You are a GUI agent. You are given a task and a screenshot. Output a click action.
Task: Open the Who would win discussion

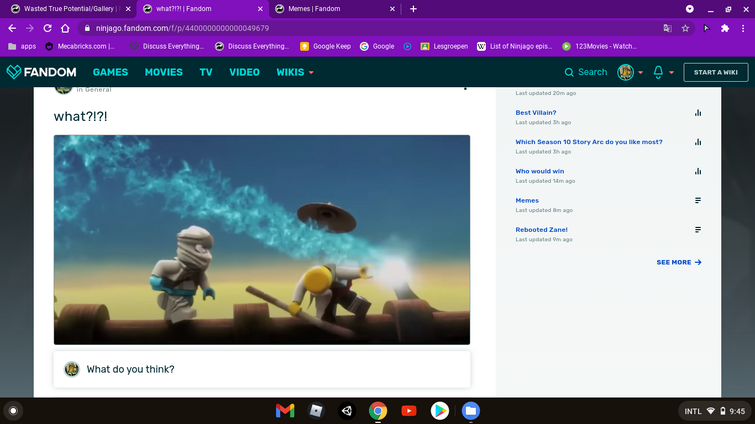tap(539, 171)
